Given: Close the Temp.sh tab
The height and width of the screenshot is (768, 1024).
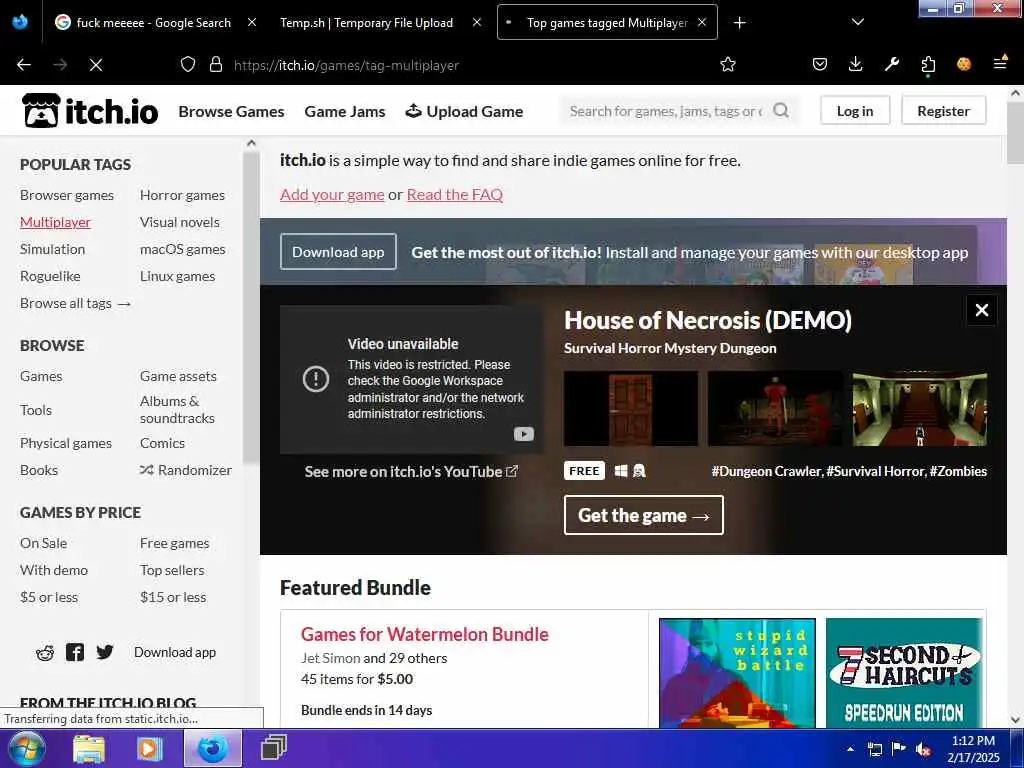Looking at the screenshot, I should pos(477,22).
